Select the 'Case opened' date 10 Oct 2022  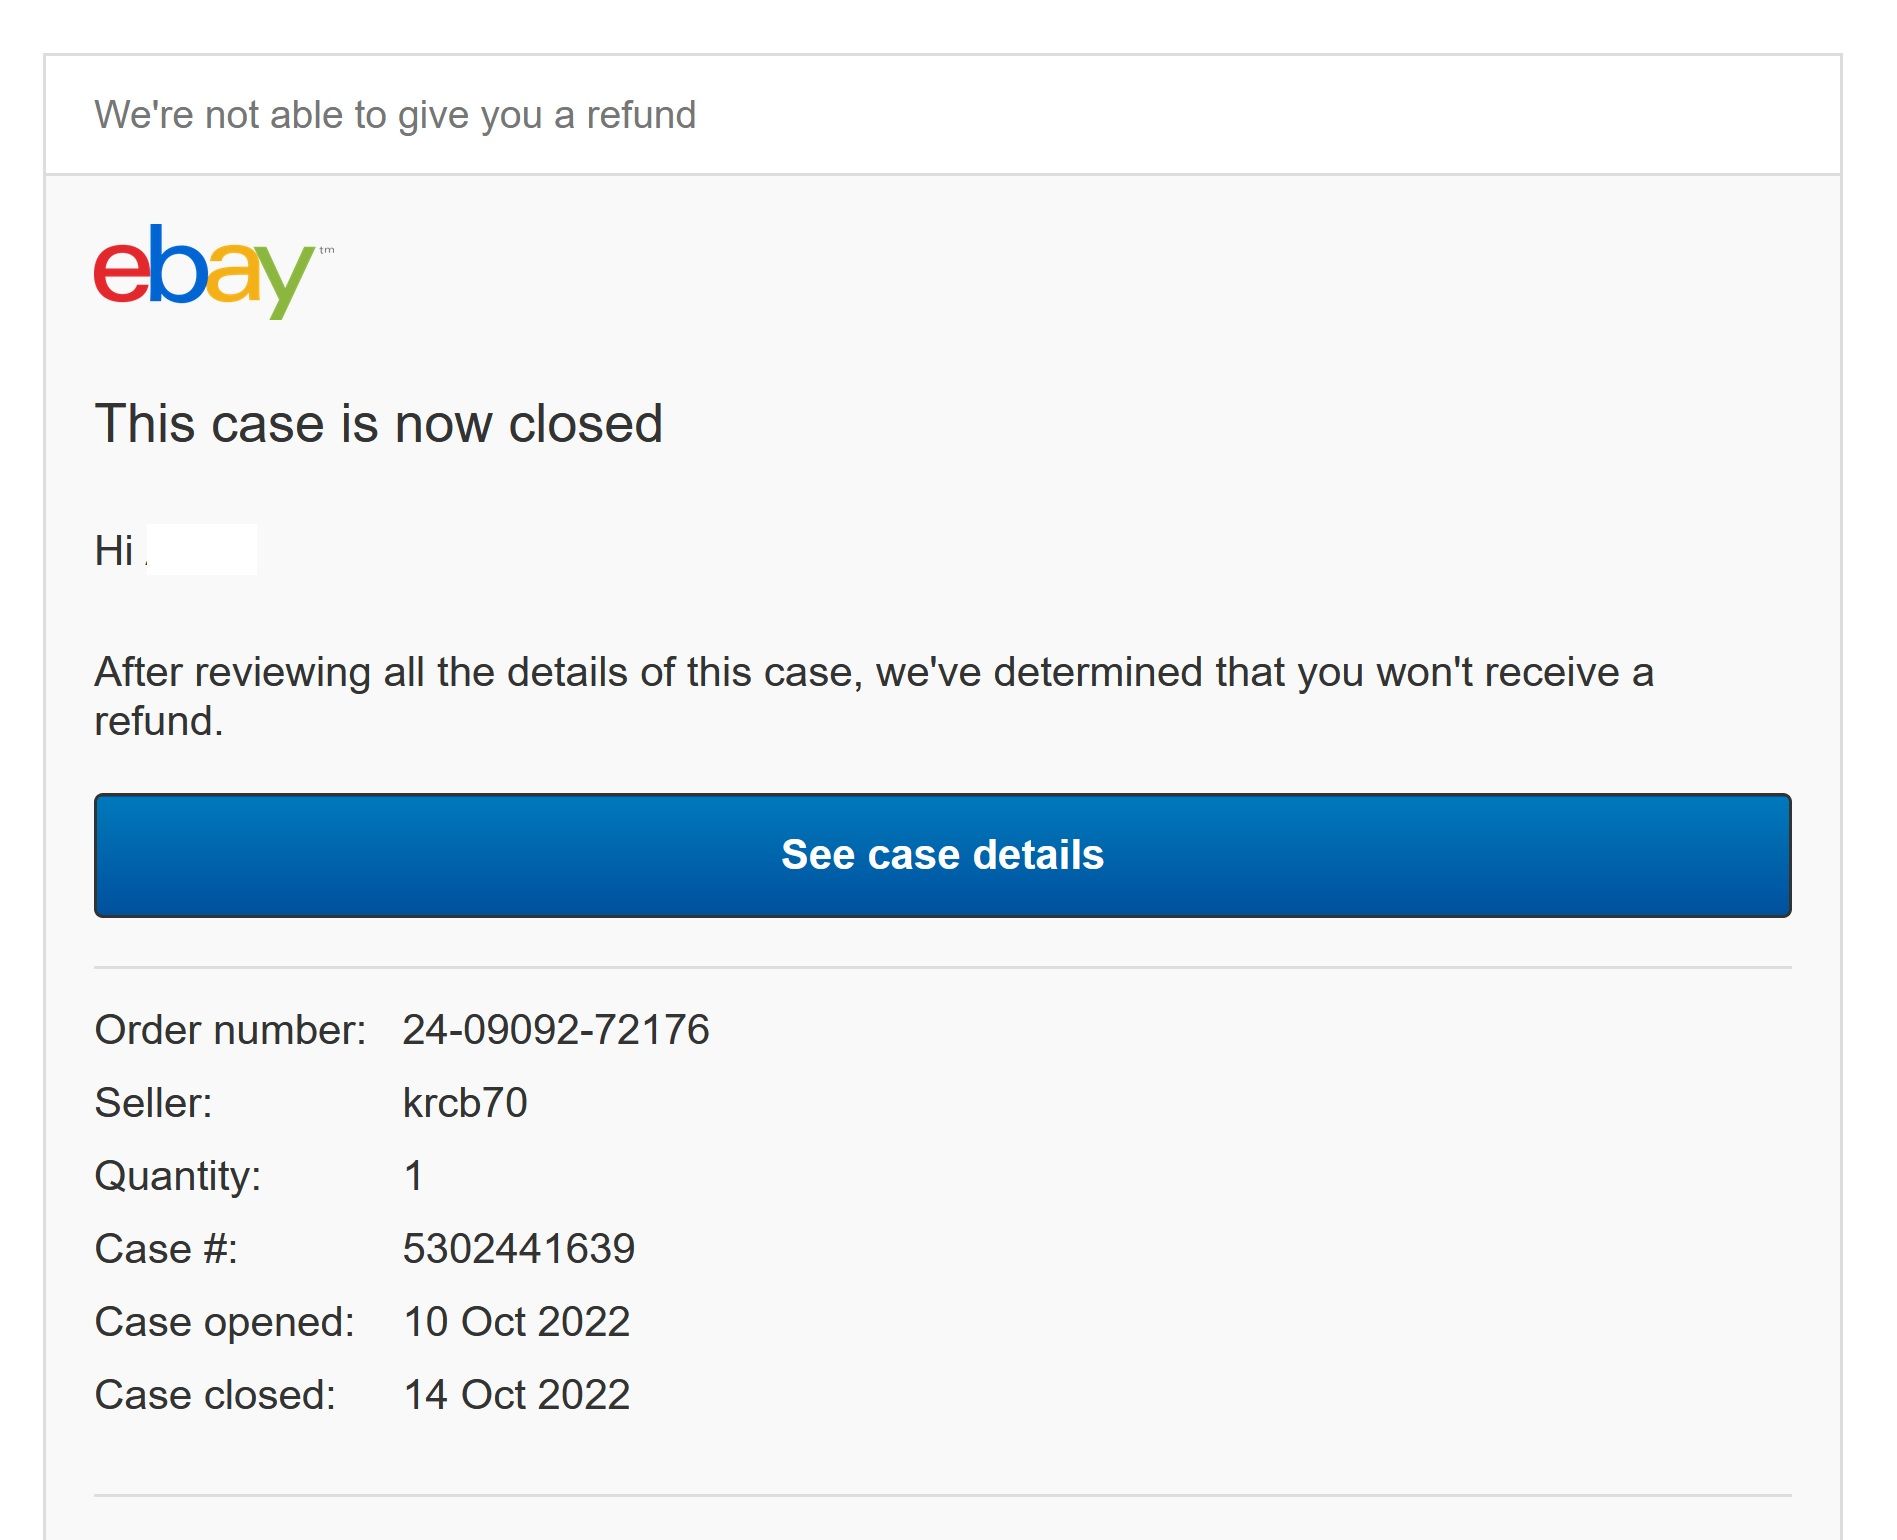(x=515, y=1320)
